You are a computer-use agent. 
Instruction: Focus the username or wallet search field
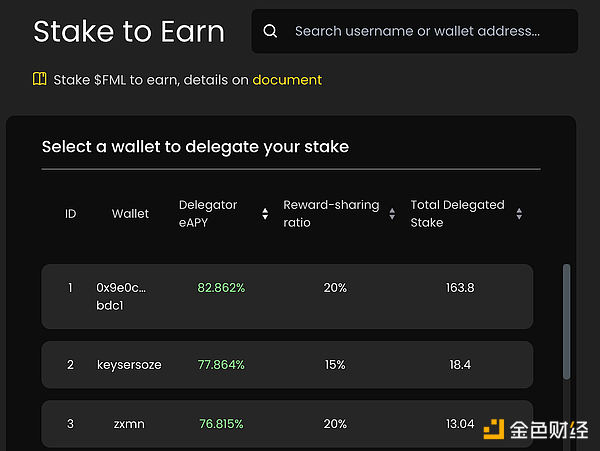[414, 31]
